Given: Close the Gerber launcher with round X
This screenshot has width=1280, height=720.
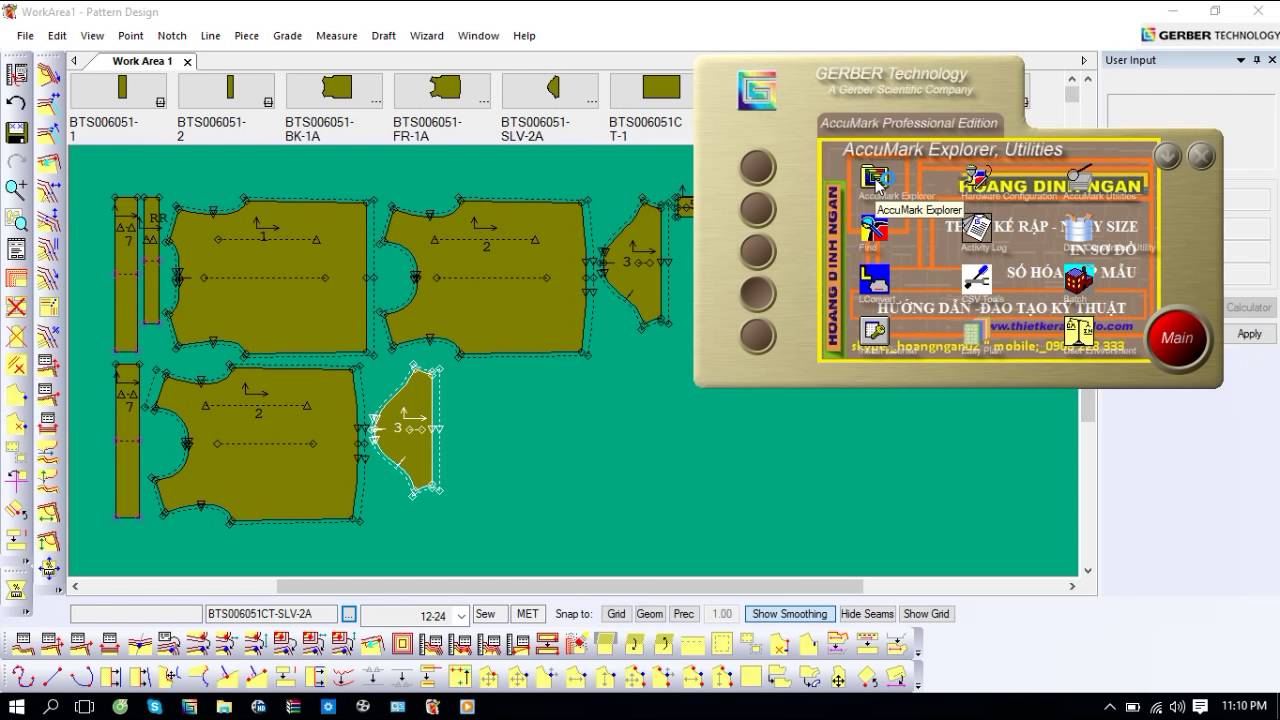Looking at the screenshot, I should point(1201,156).
